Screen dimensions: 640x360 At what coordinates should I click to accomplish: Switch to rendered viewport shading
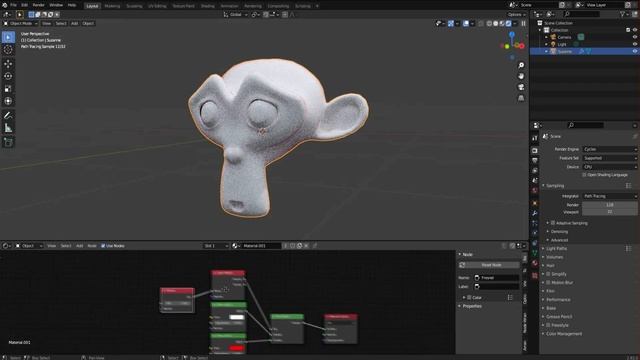click(509, 24)
